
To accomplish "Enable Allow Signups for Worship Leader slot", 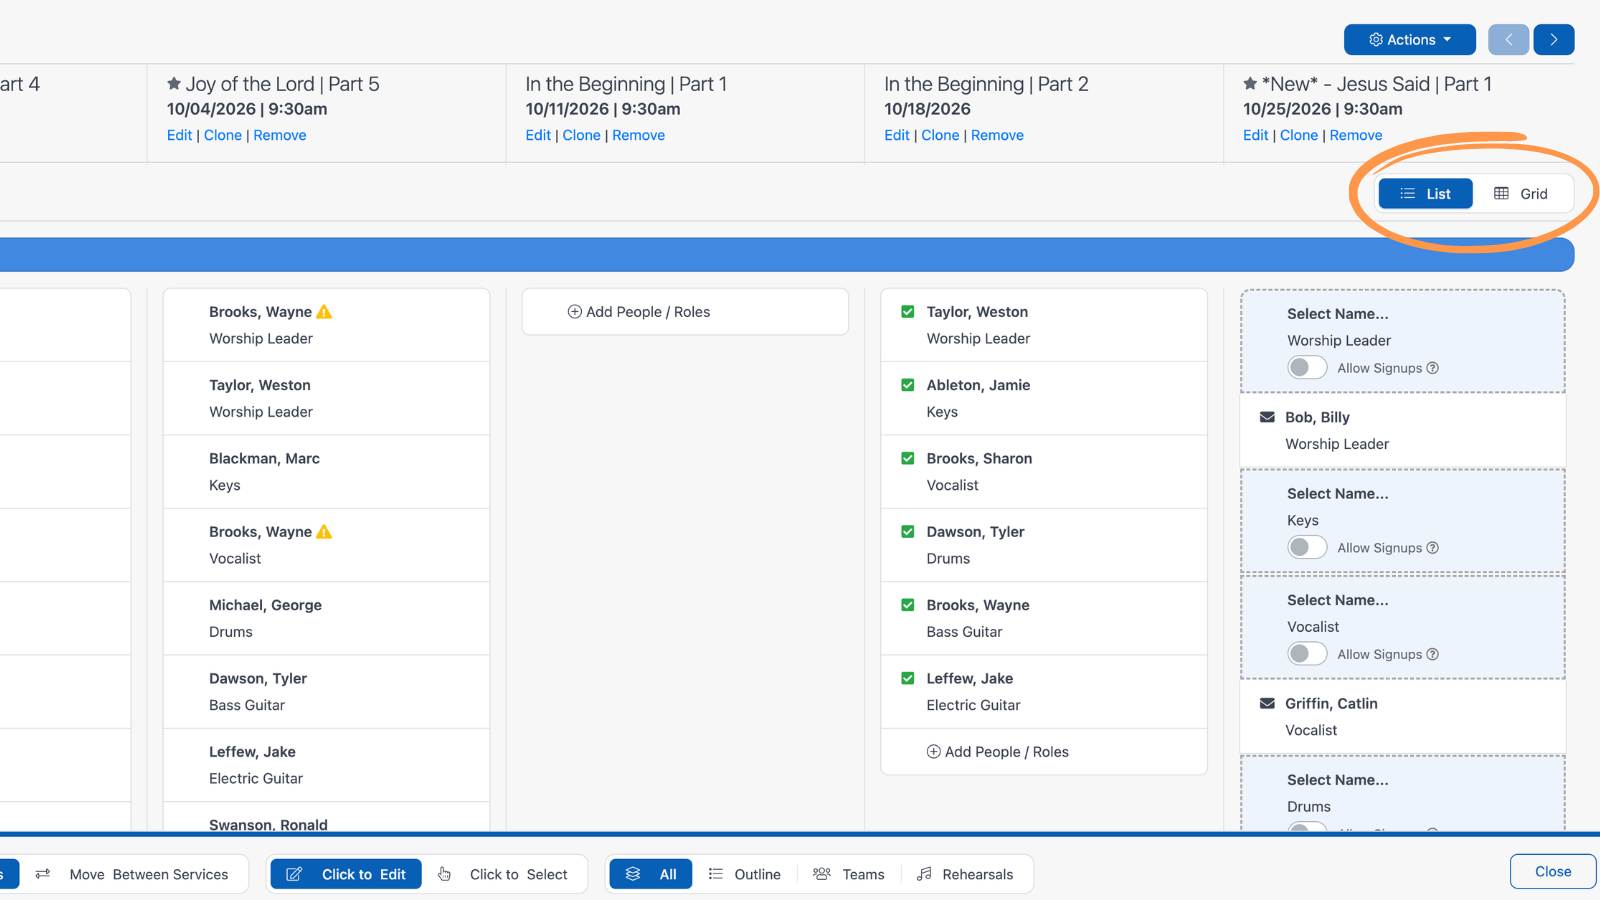I will pos(1307,368).
